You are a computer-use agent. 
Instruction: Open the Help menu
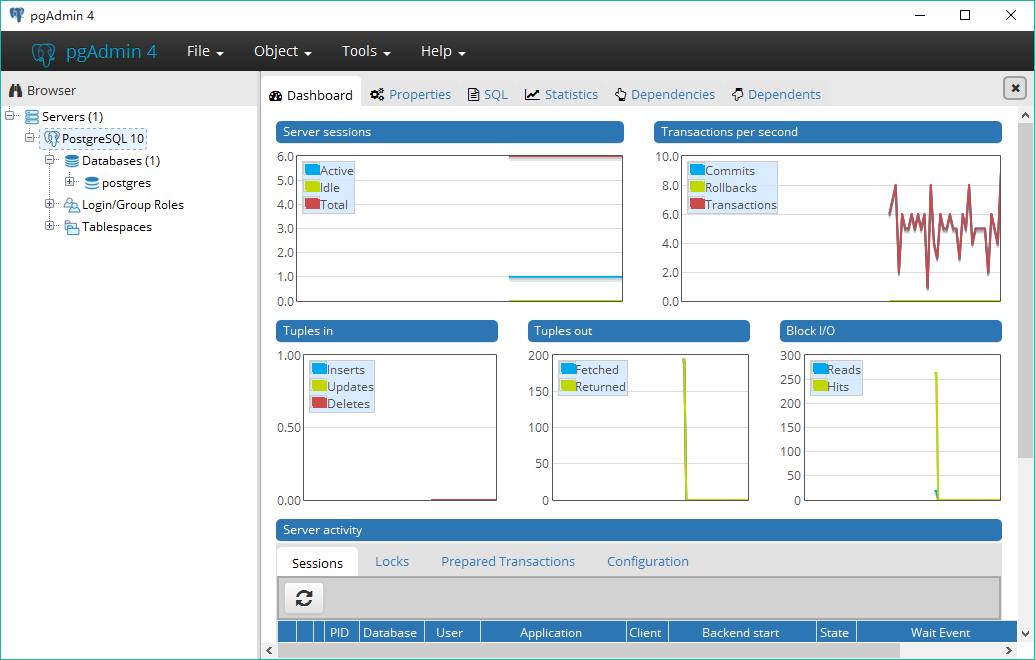point(444,51)
